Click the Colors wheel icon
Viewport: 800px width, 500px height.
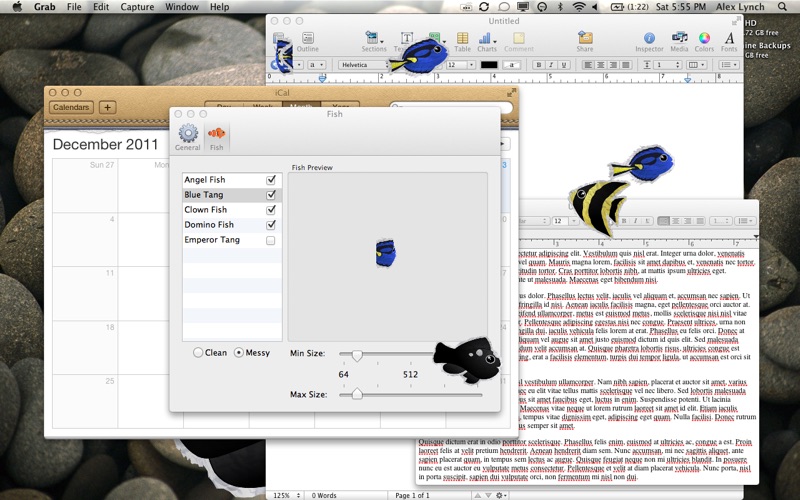[x=704, y=40]
